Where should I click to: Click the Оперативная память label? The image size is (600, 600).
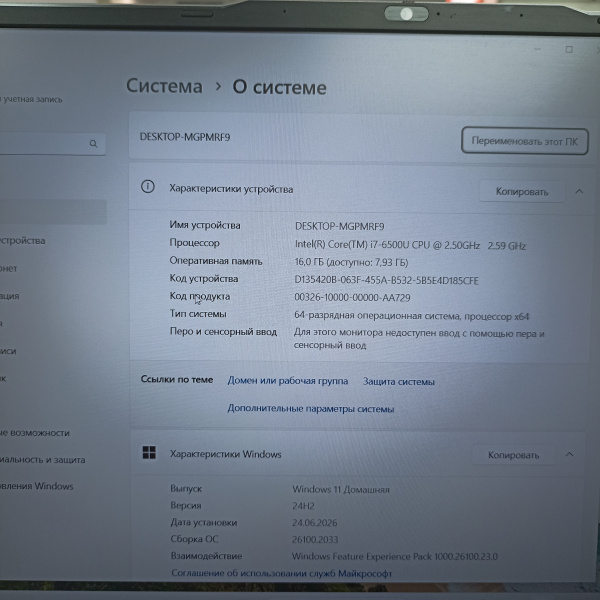coord(216,261)
